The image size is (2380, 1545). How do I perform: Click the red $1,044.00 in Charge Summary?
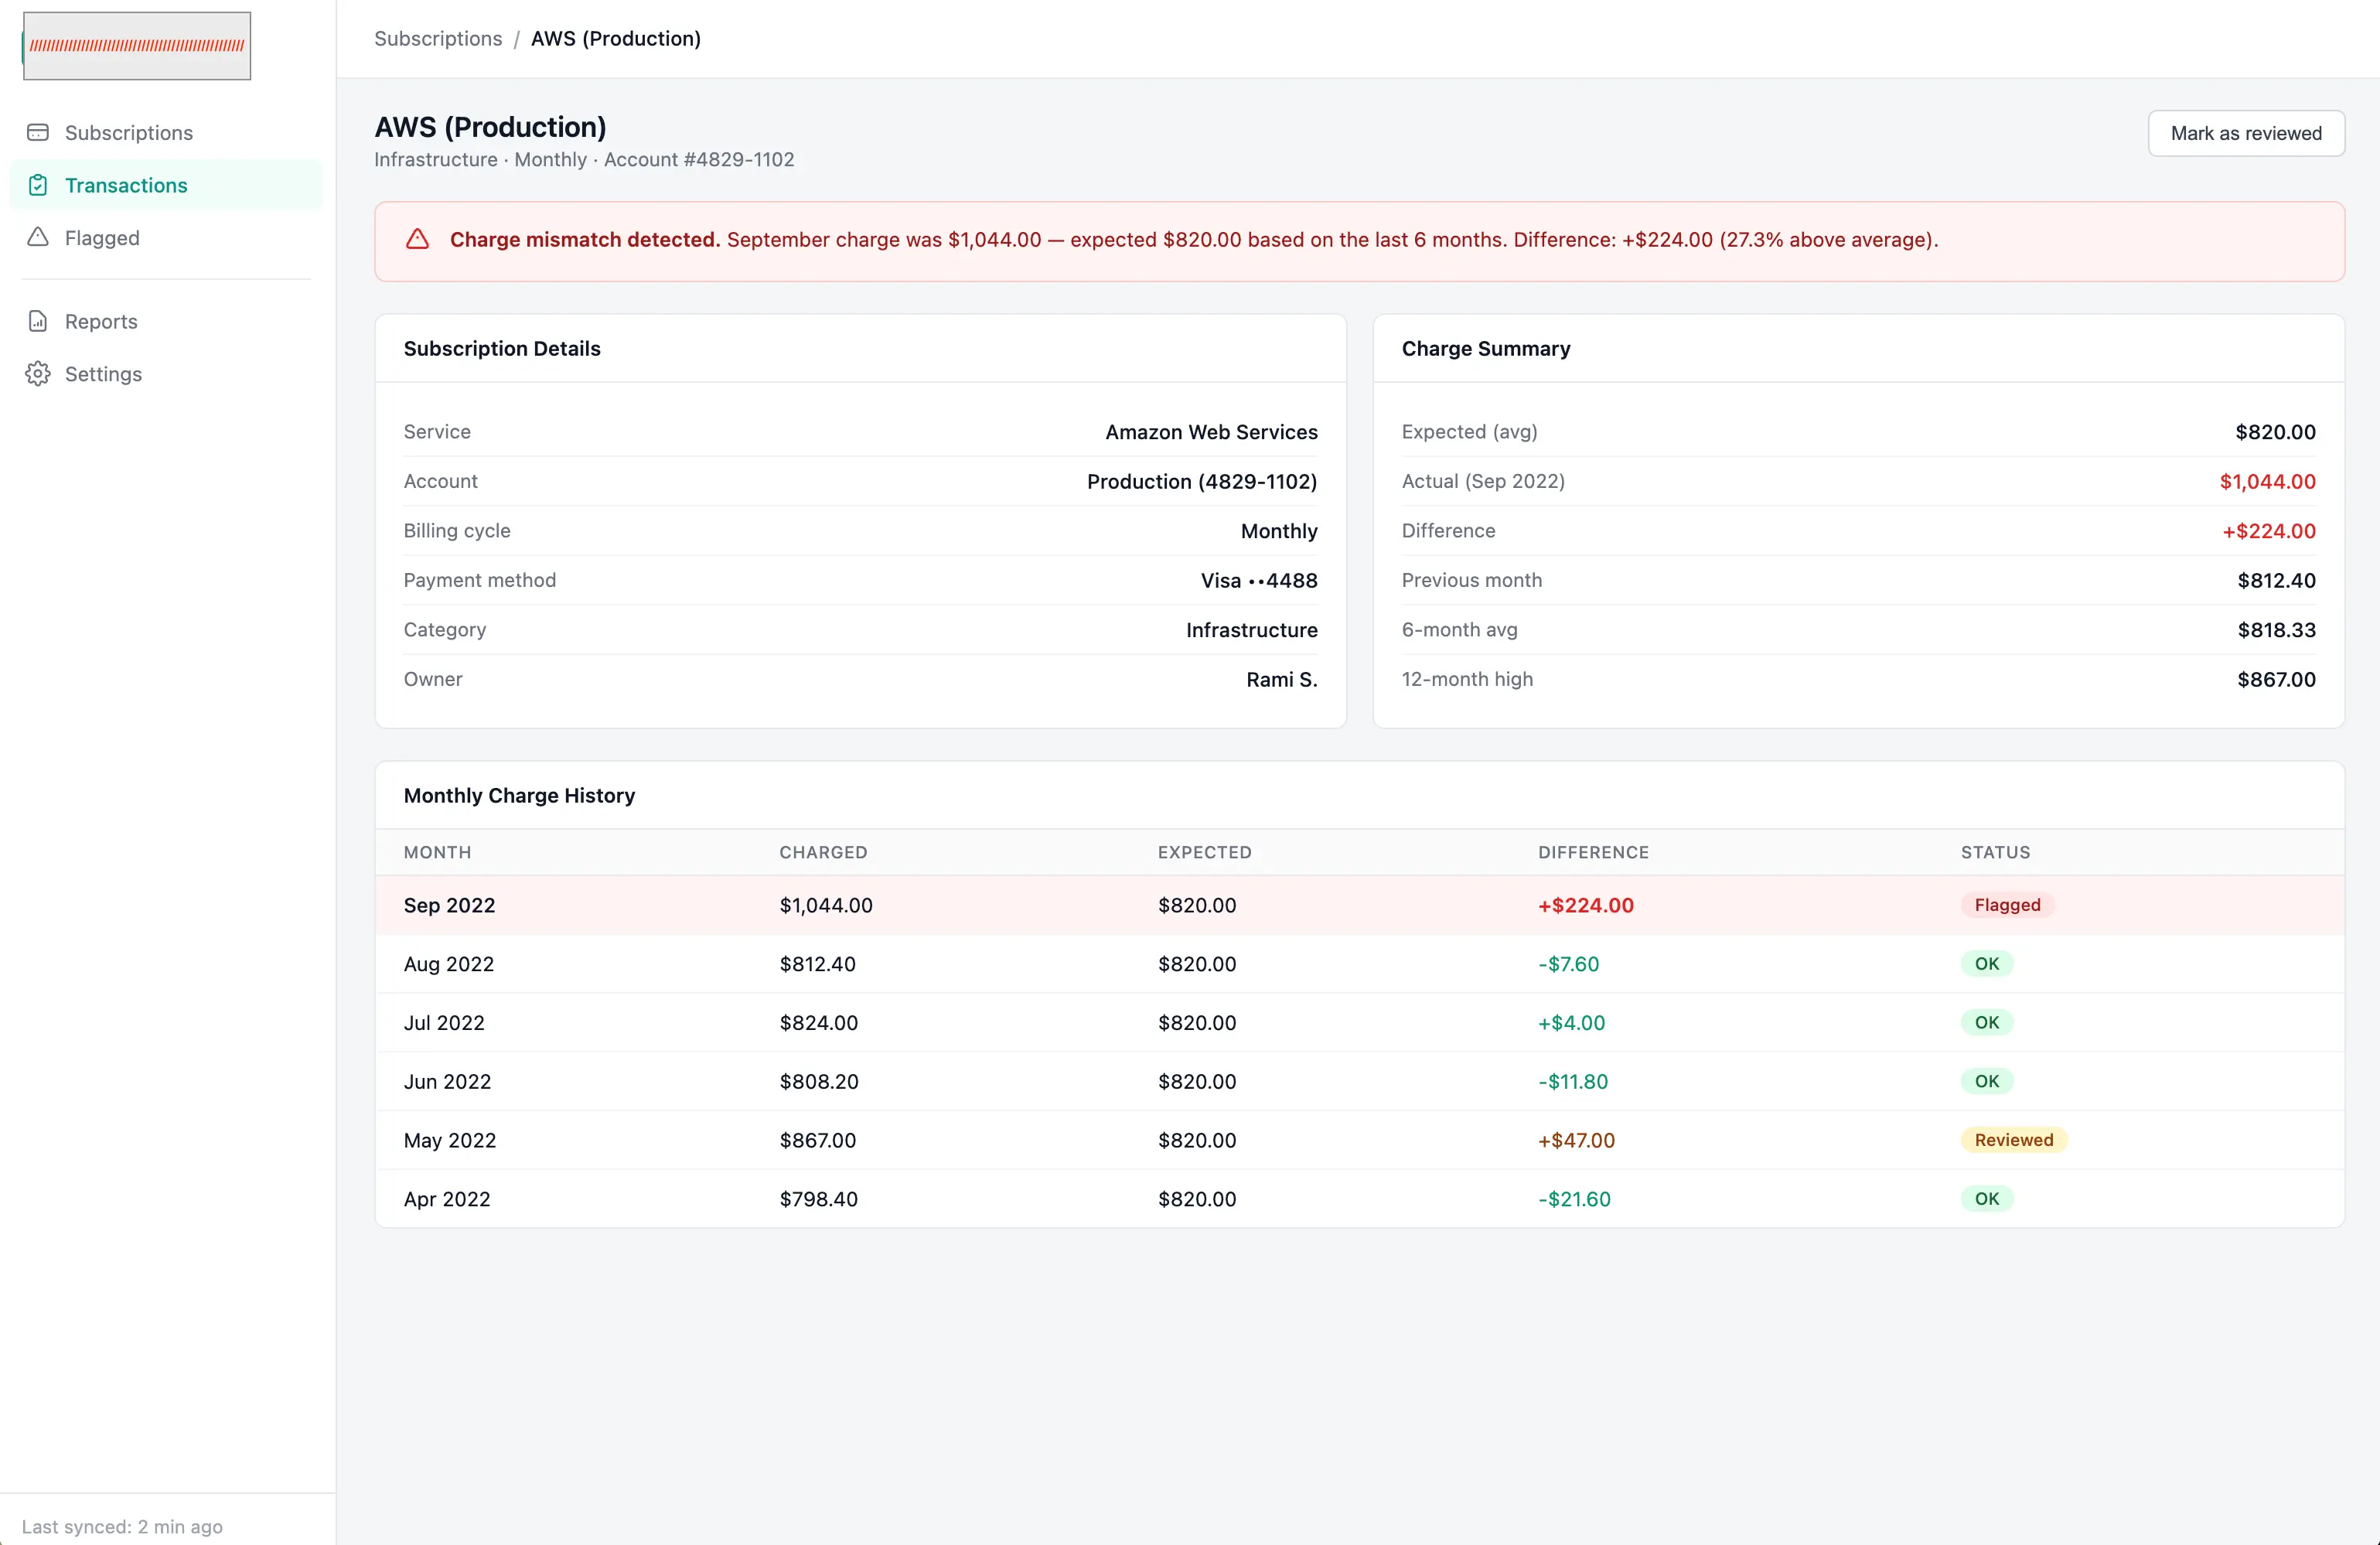point(2267,481)
